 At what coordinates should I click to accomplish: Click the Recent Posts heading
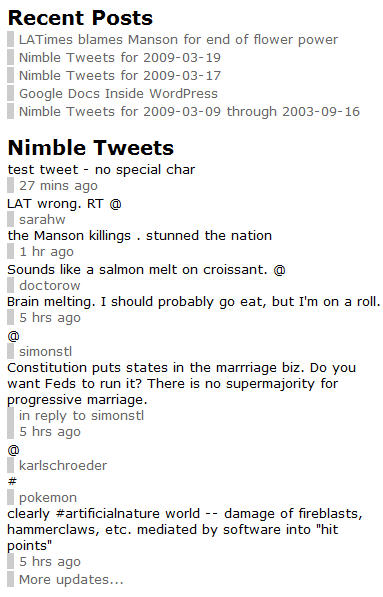pyautogui.click(x=80, y=18)
